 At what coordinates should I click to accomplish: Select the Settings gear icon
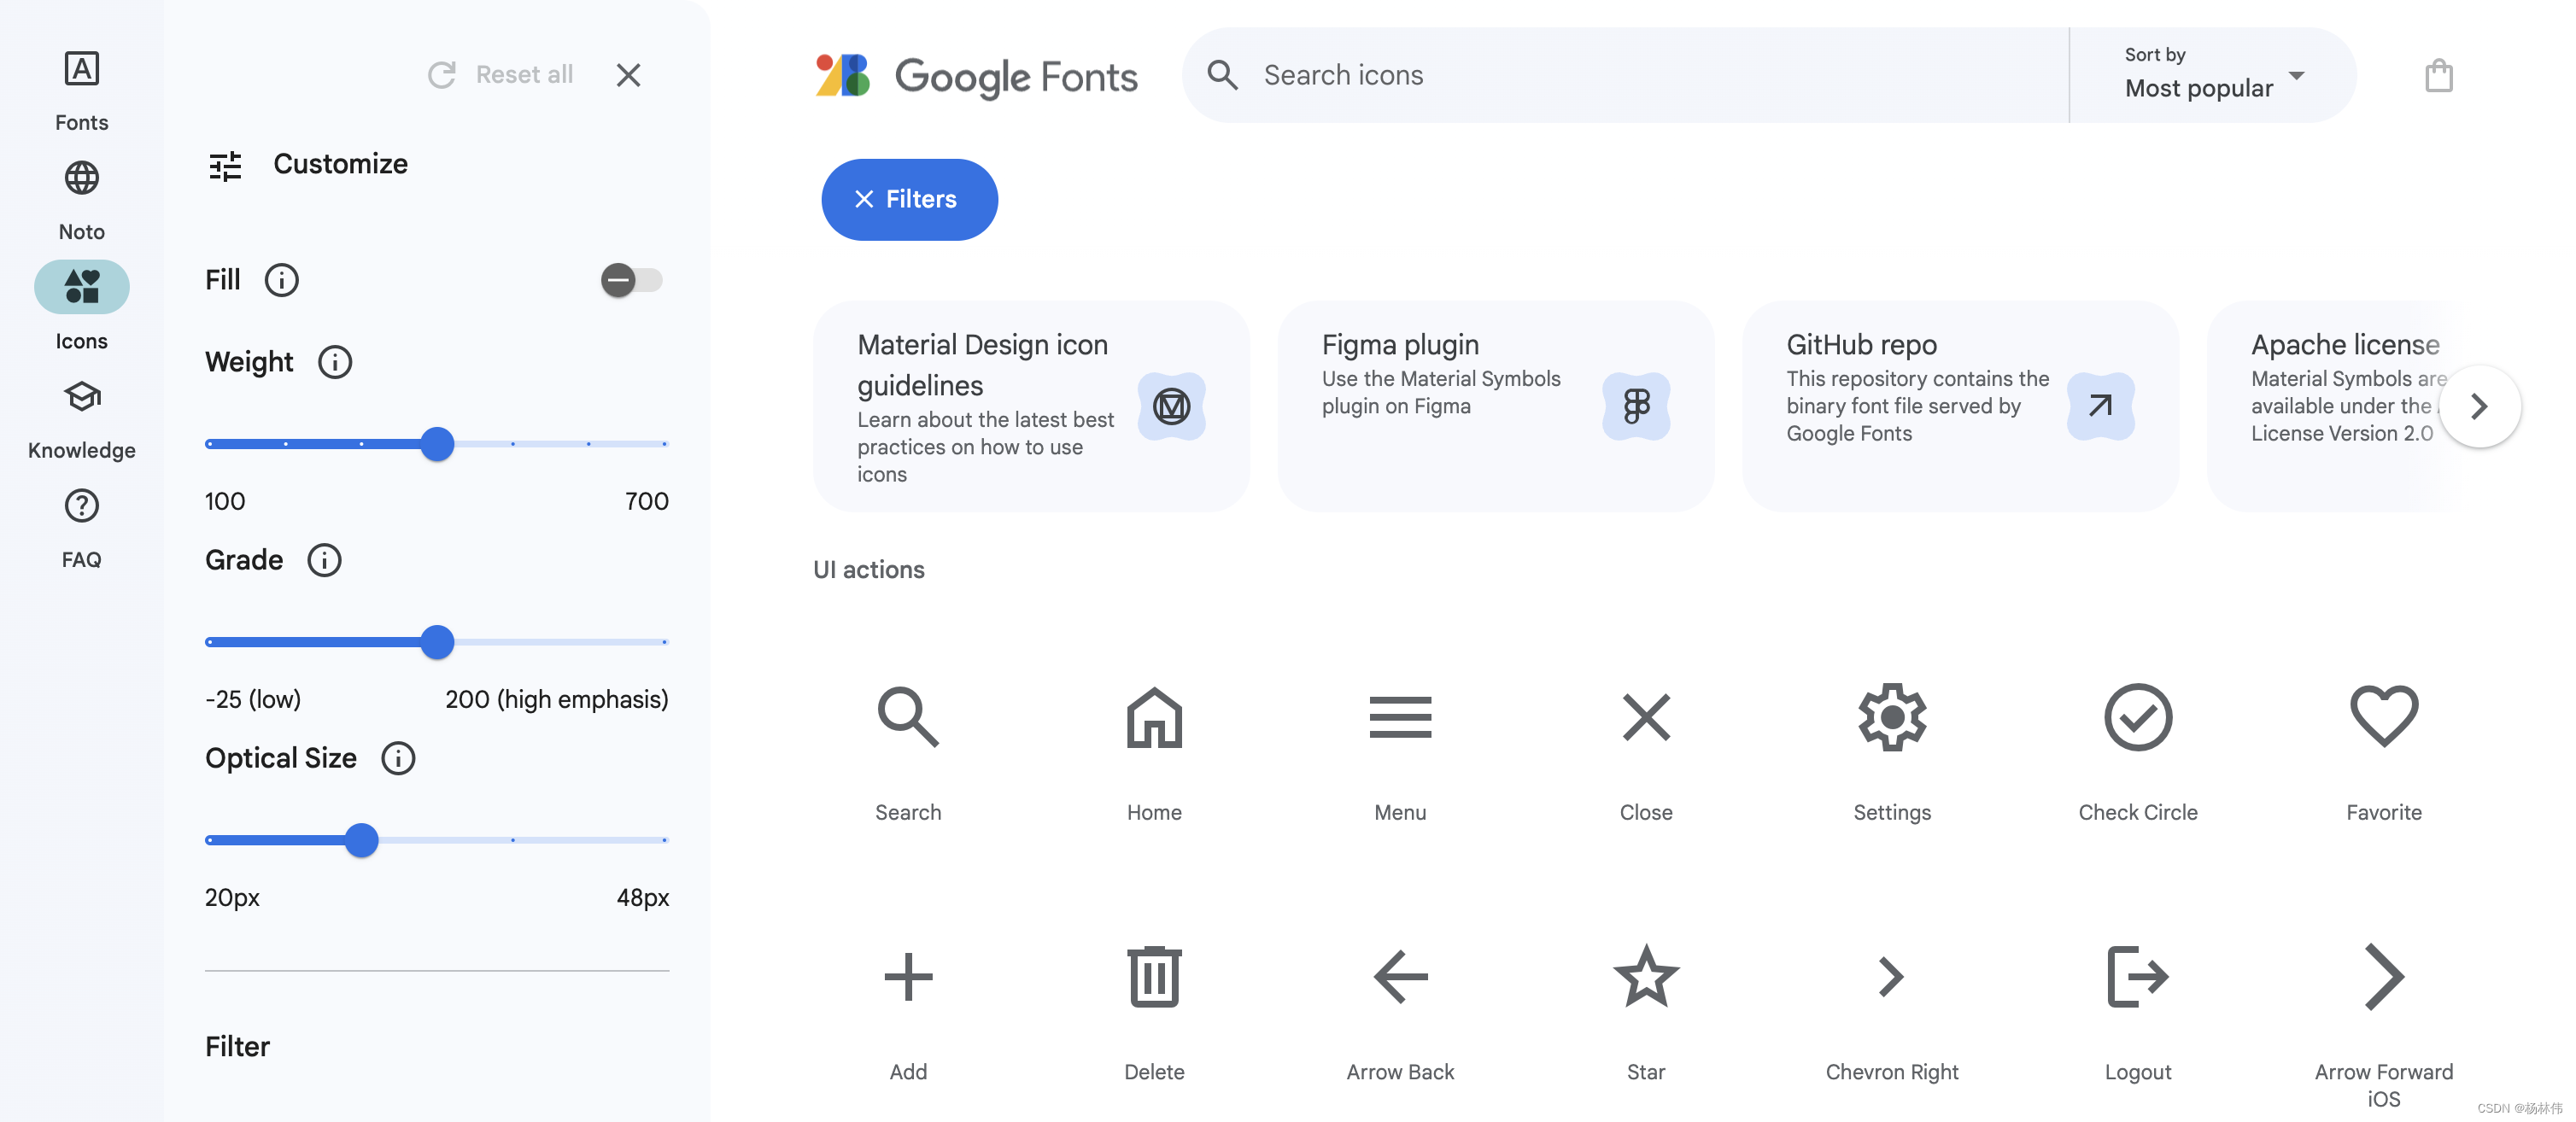pyautogui.click(x=1891, y=717)
